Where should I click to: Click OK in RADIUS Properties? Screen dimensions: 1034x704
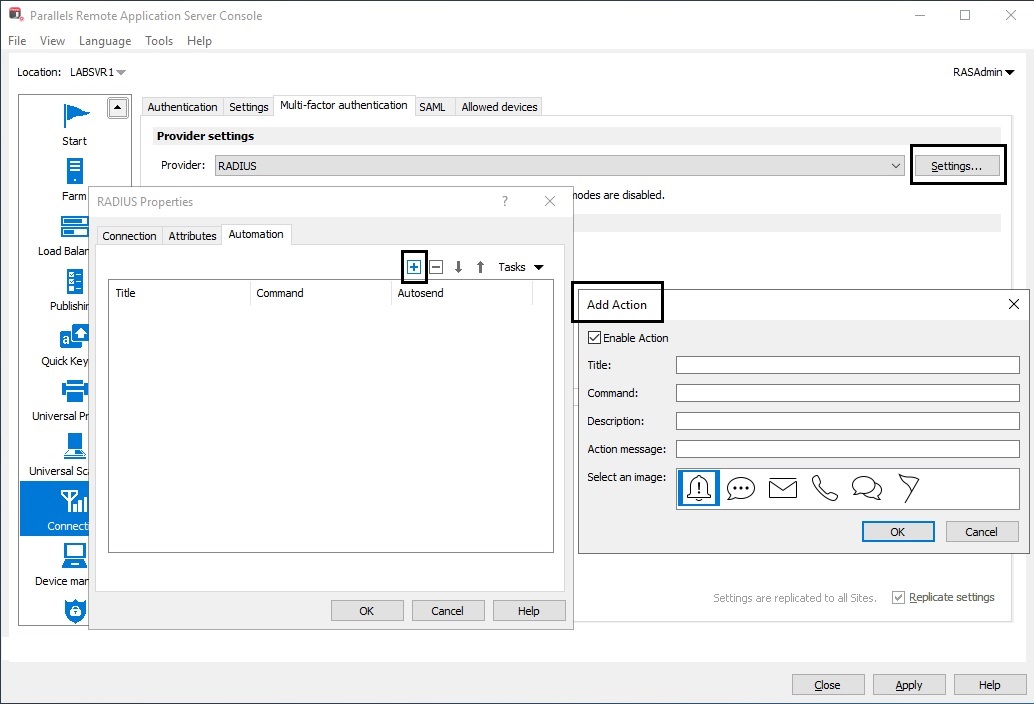pos(367,611)
